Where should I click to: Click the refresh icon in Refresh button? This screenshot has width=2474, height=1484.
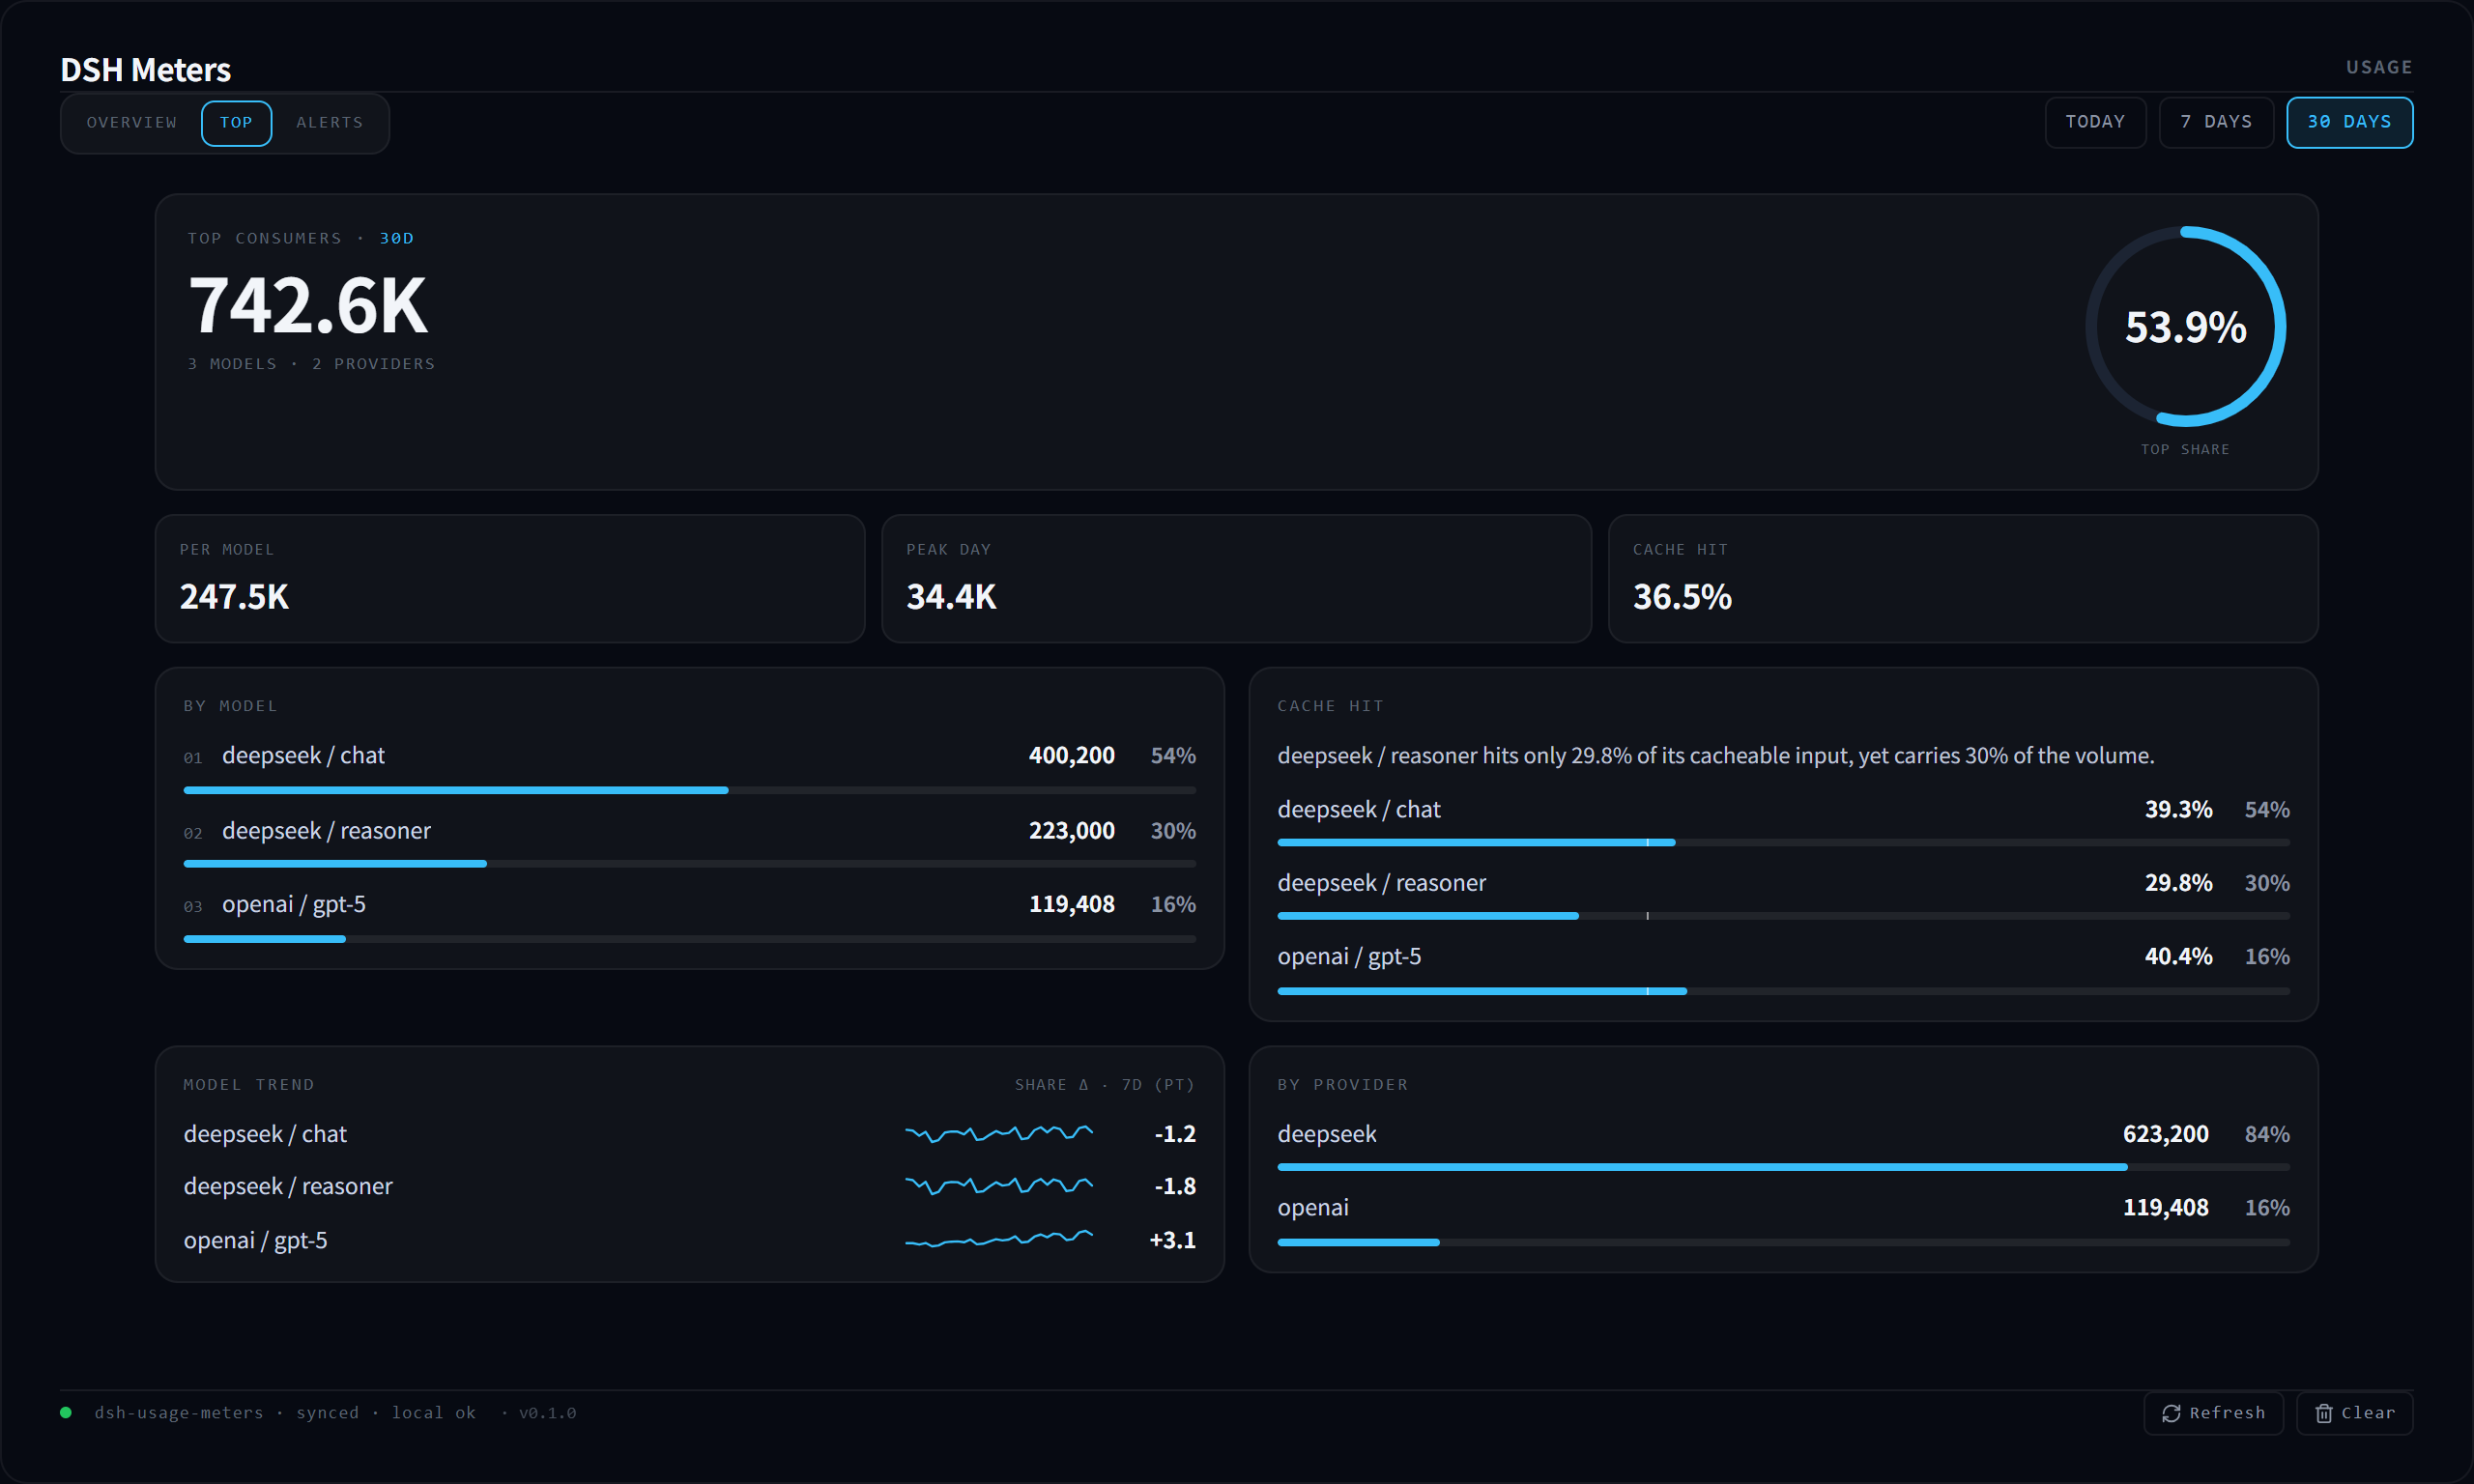tap(2171, 1413)
